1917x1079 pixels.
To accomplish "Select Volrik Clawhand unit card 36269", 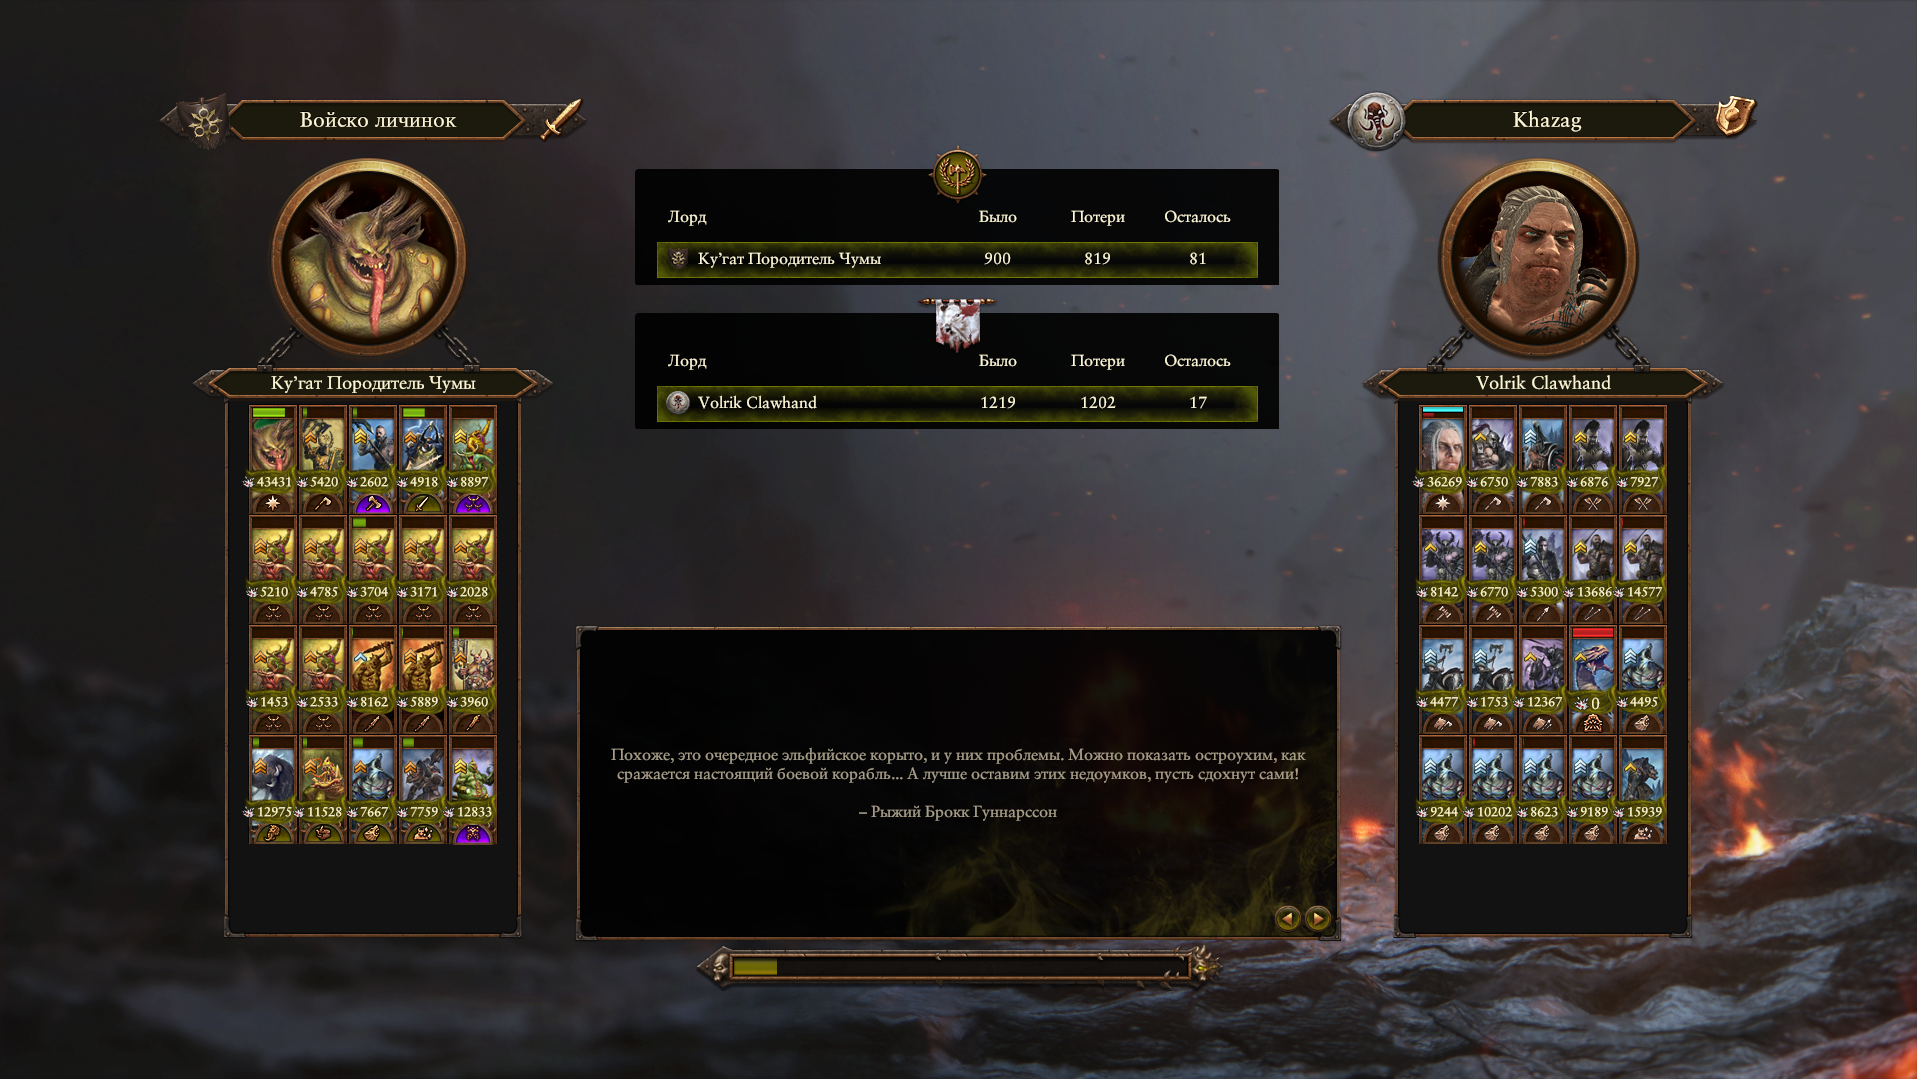I will point(1442,460).
